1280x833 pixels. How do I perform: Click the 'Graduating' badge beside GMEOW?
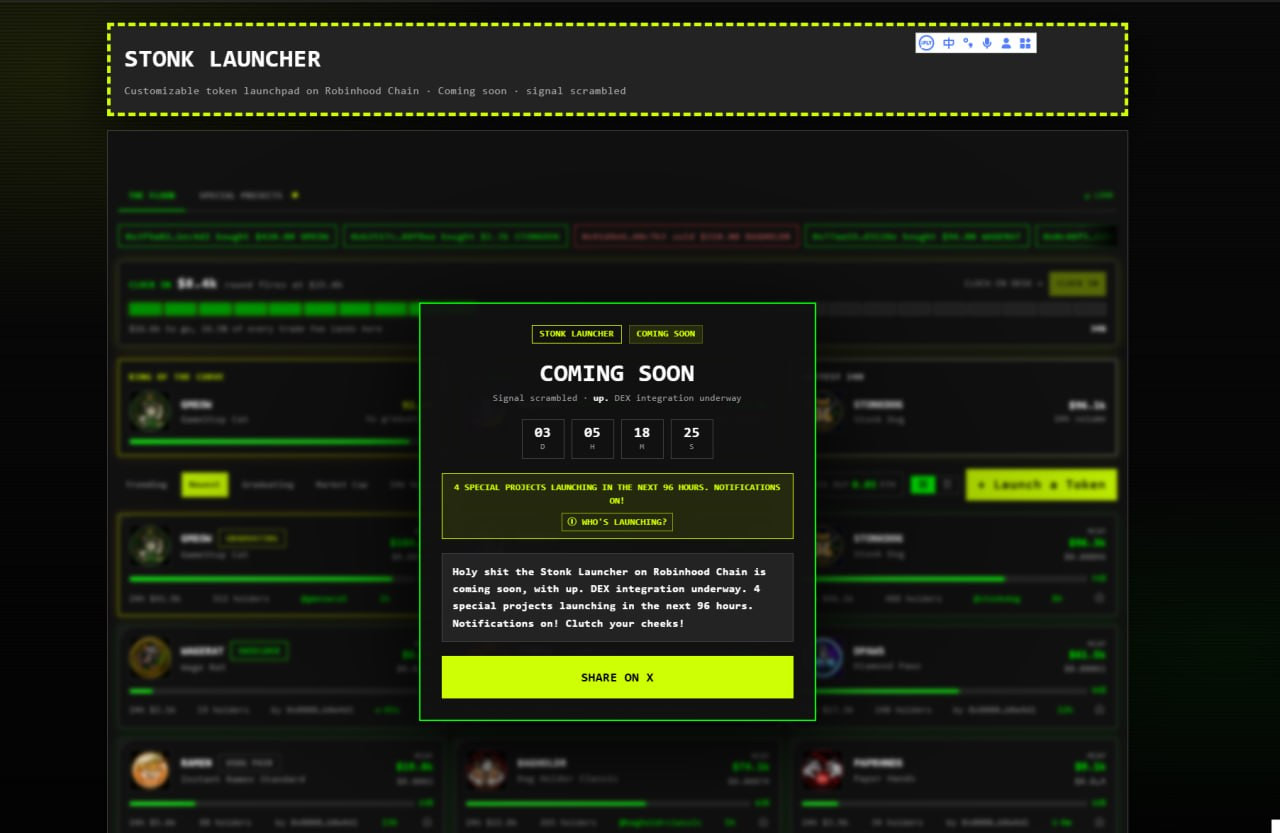[x=252, y=538]
